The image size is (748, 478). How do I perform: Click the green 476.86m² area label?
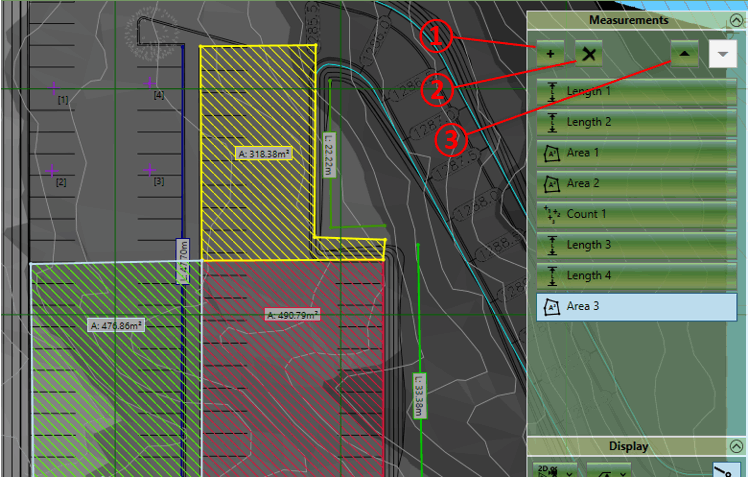click(114, 325)
